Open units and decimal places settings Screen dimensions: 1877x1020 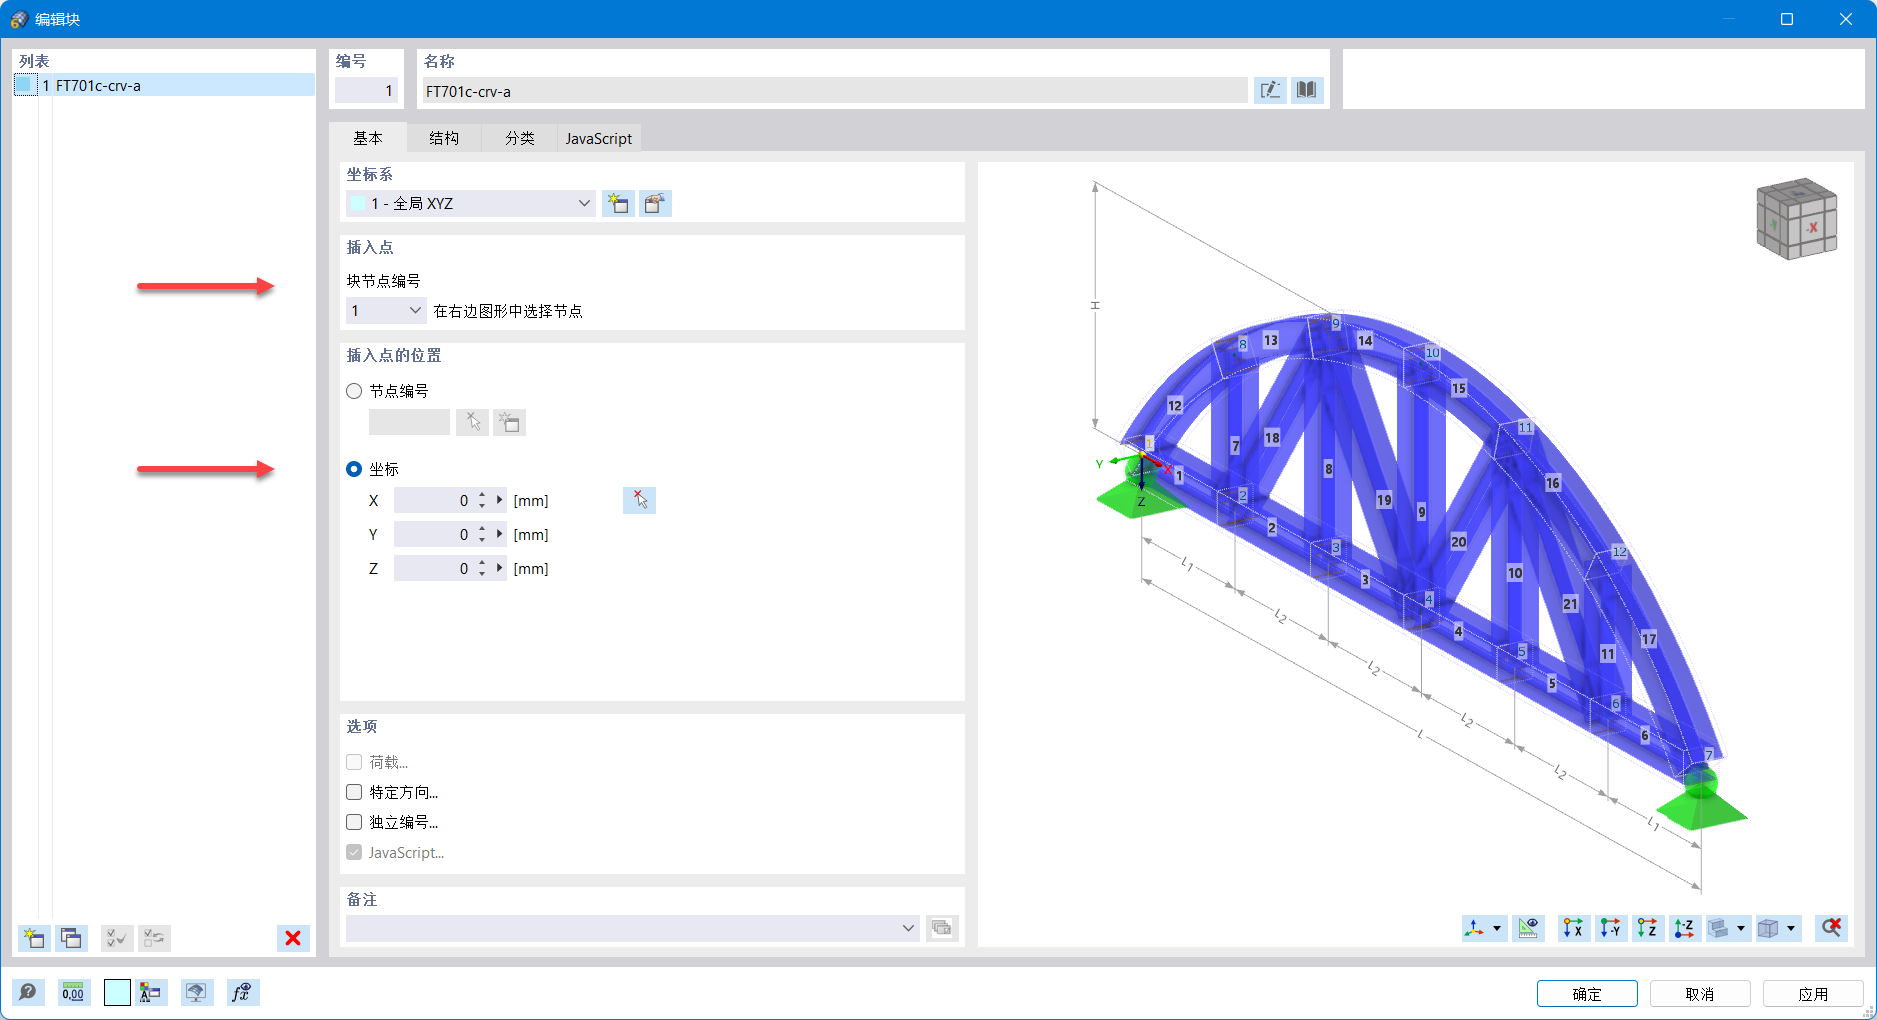[x=73, y=992]
